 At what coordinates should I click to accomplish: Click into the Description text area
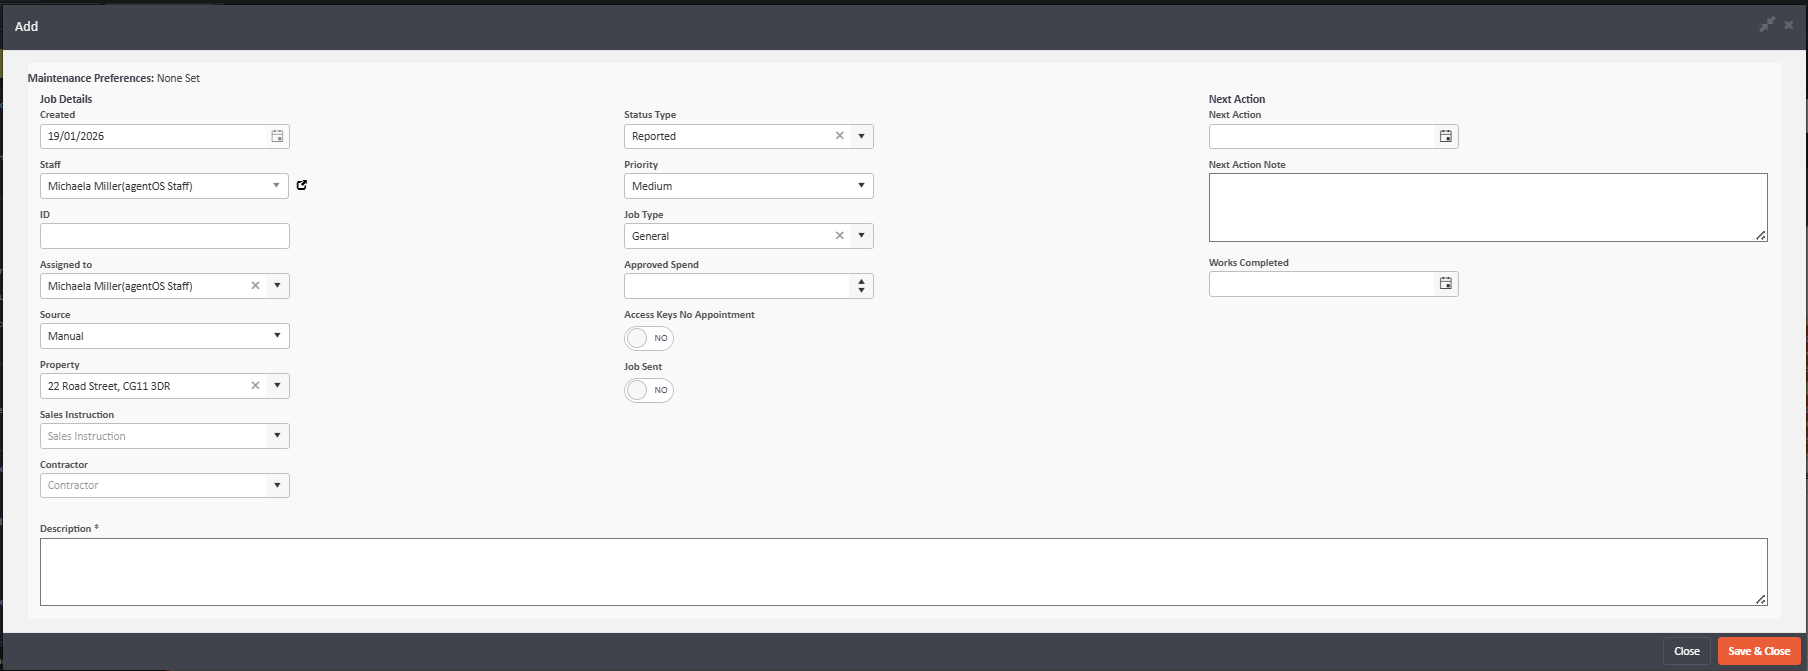[x=900, y=572]
